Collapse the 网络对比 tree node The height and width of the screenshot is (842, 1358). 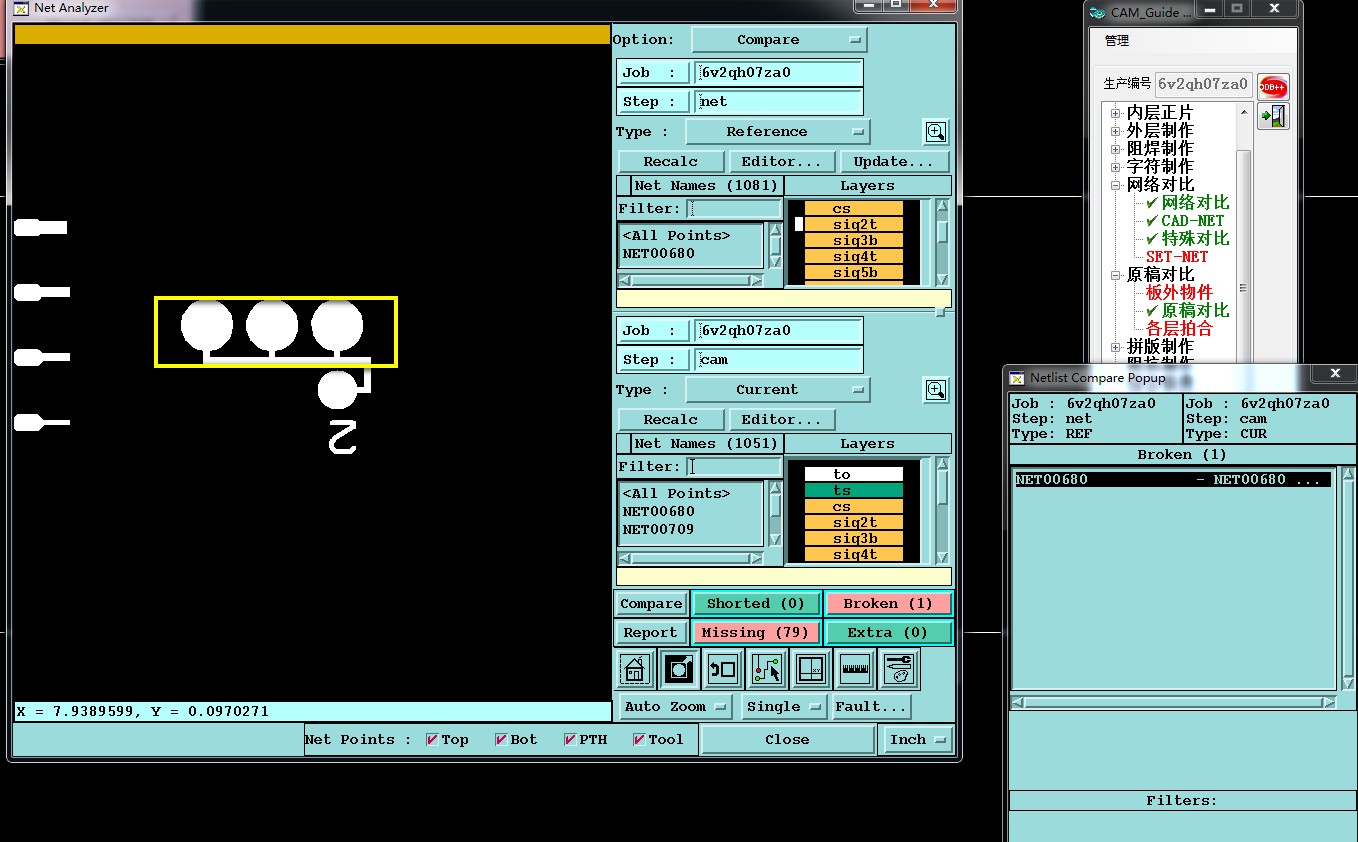pos(1115,185)
